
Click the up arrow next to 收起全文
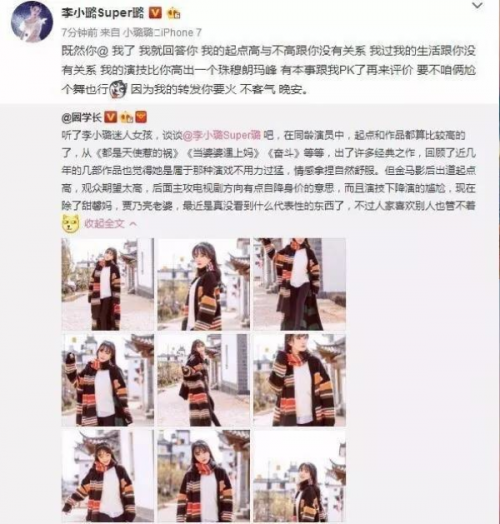click(133, 224)
